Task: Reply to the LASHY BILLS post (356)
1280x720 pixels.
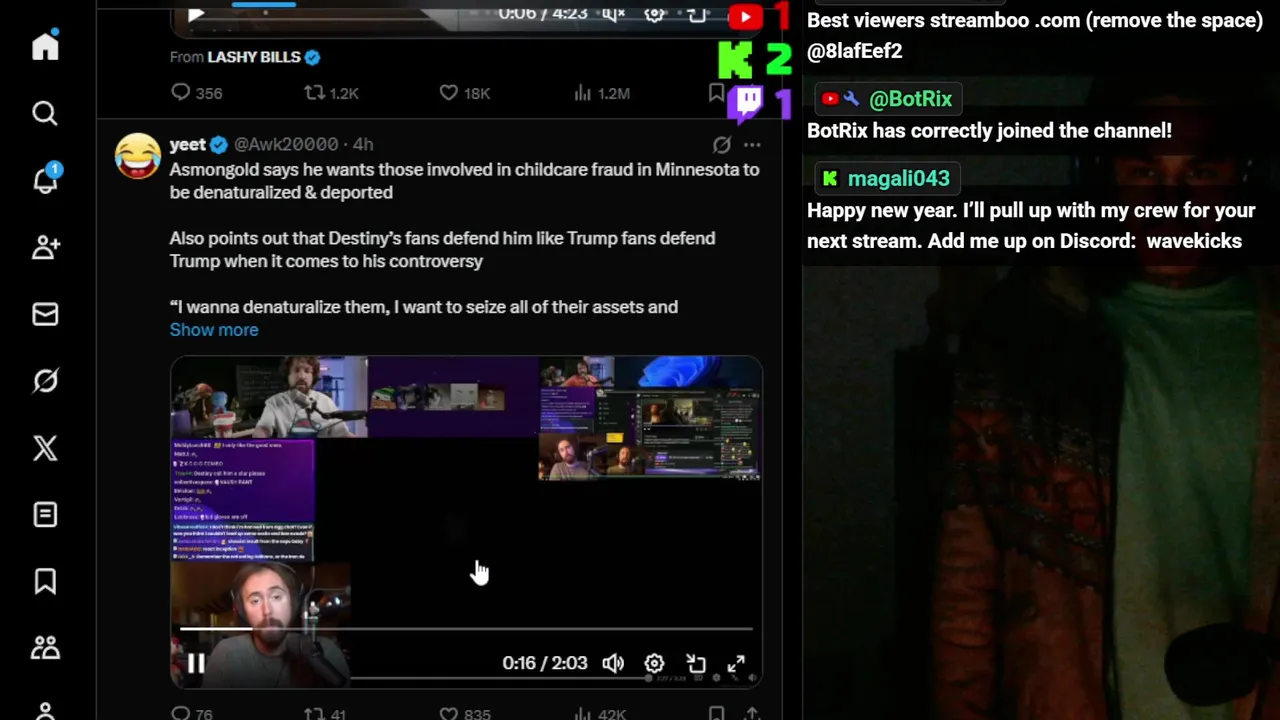Action: tap(196, 93)
